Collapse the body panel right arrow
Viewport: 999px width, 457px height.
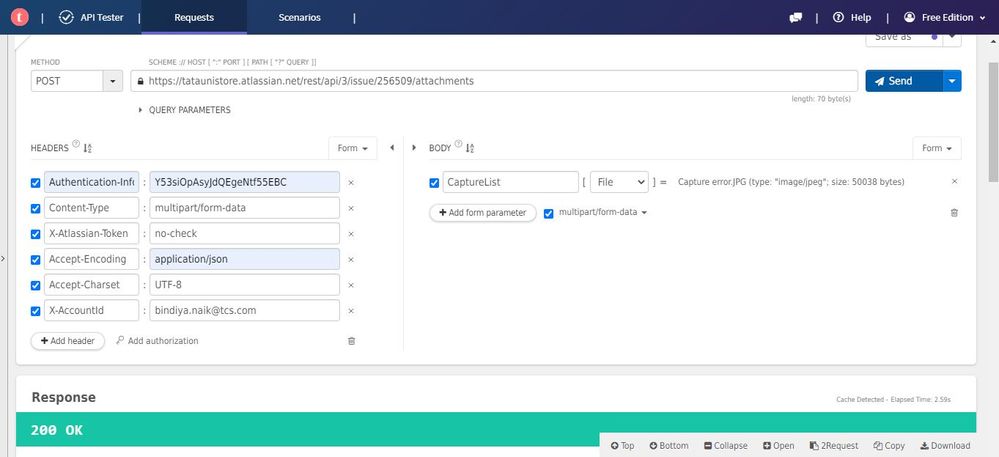[x=414, y=148]
